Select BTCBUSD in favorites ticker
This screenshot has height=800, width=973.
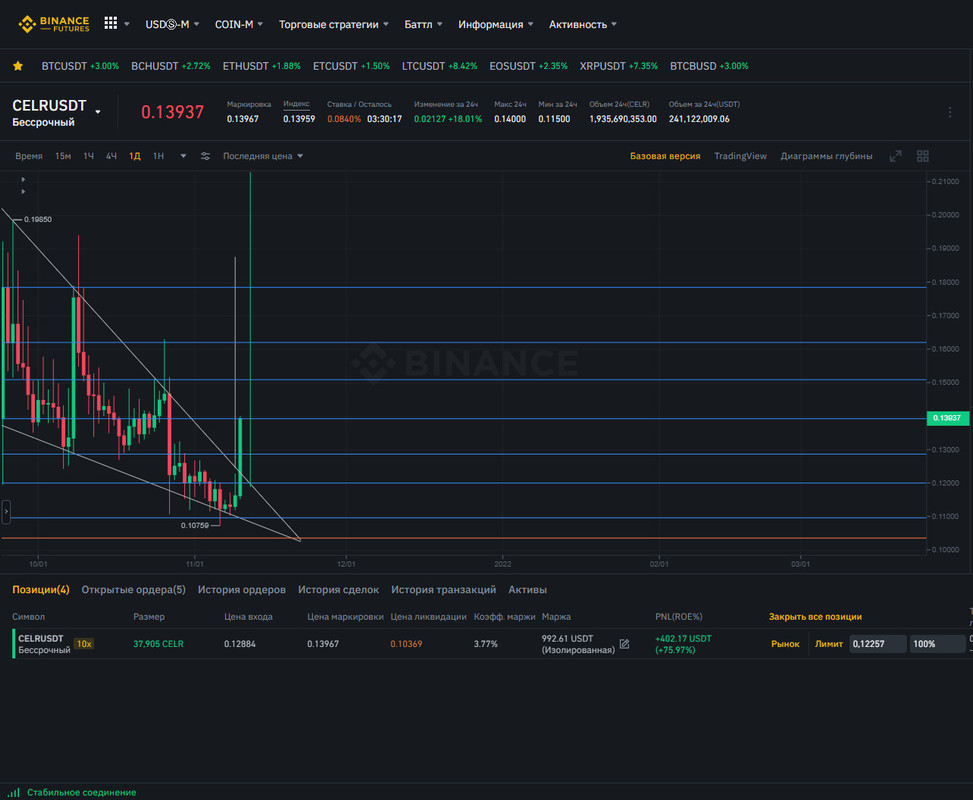[709, 66]
